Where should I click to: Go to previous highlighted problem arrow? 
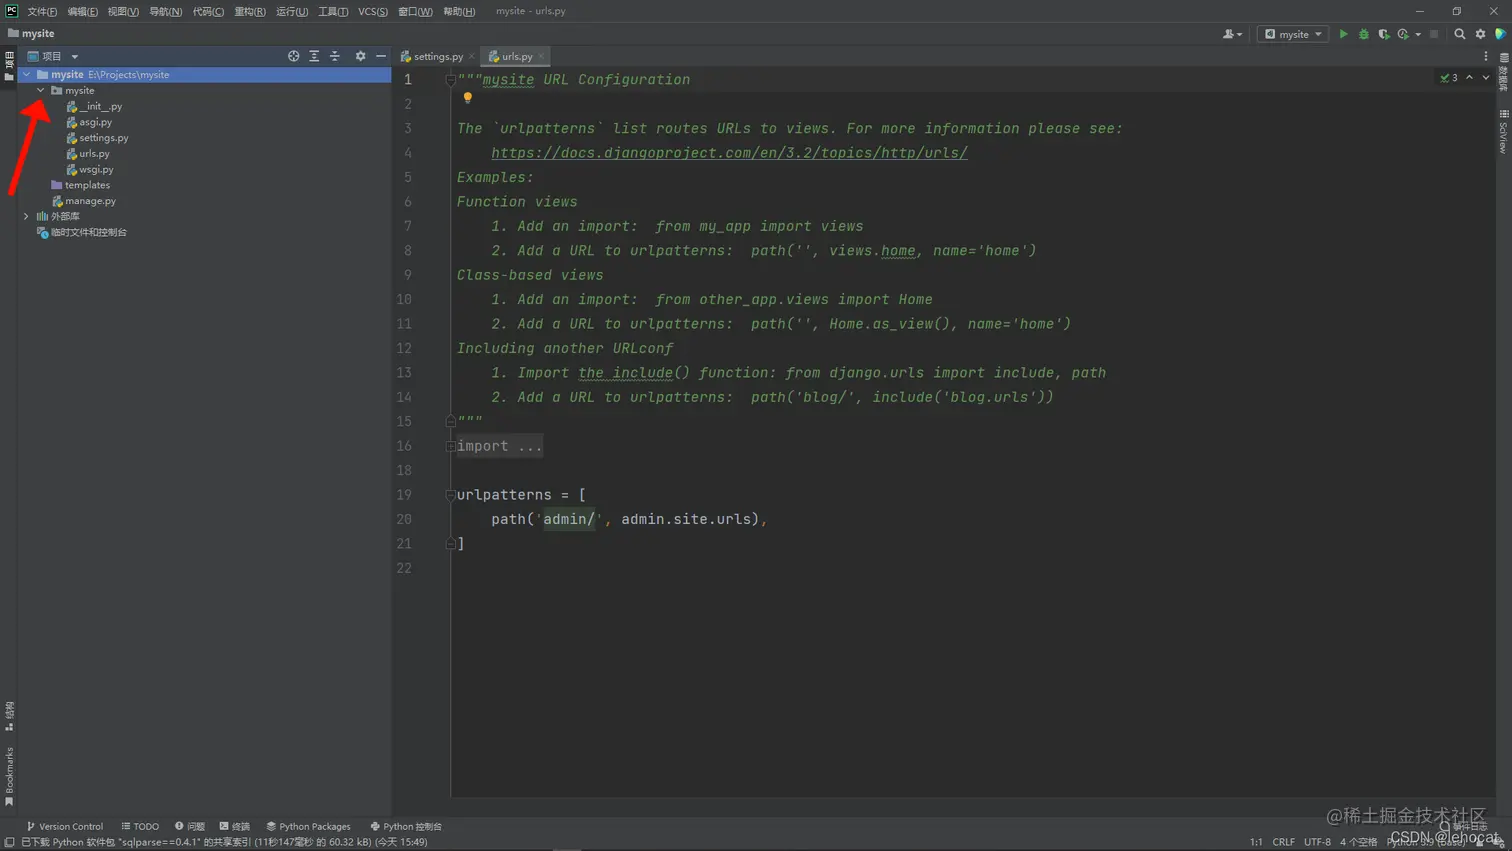tap(1469, 78)
